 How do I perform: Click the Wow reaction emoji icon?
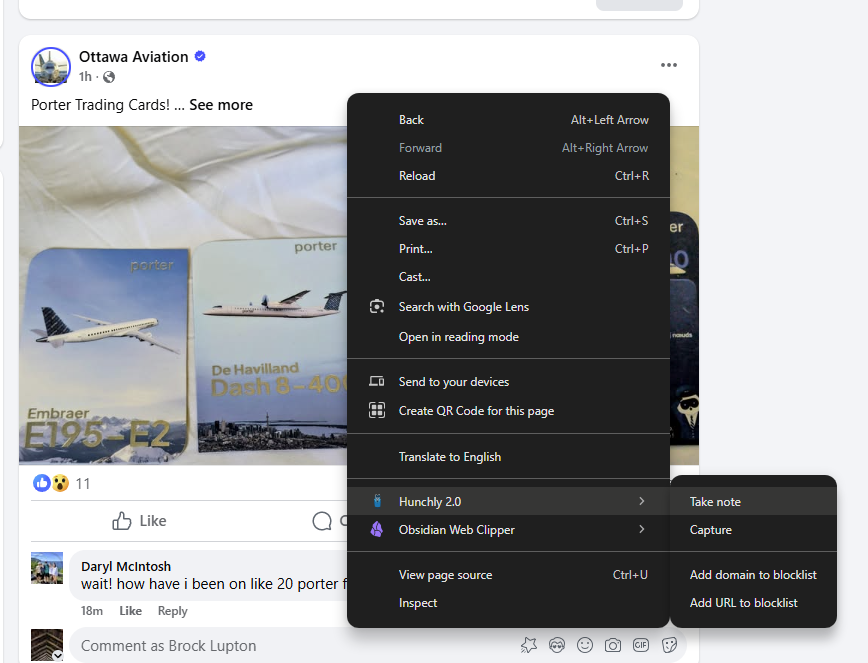60,483
